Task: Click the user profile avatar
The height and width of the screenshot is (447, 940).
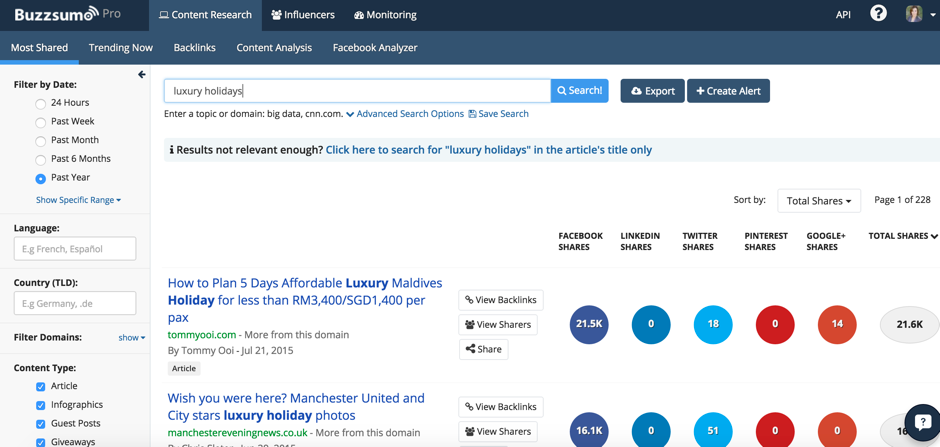Action: pos(914,14)
